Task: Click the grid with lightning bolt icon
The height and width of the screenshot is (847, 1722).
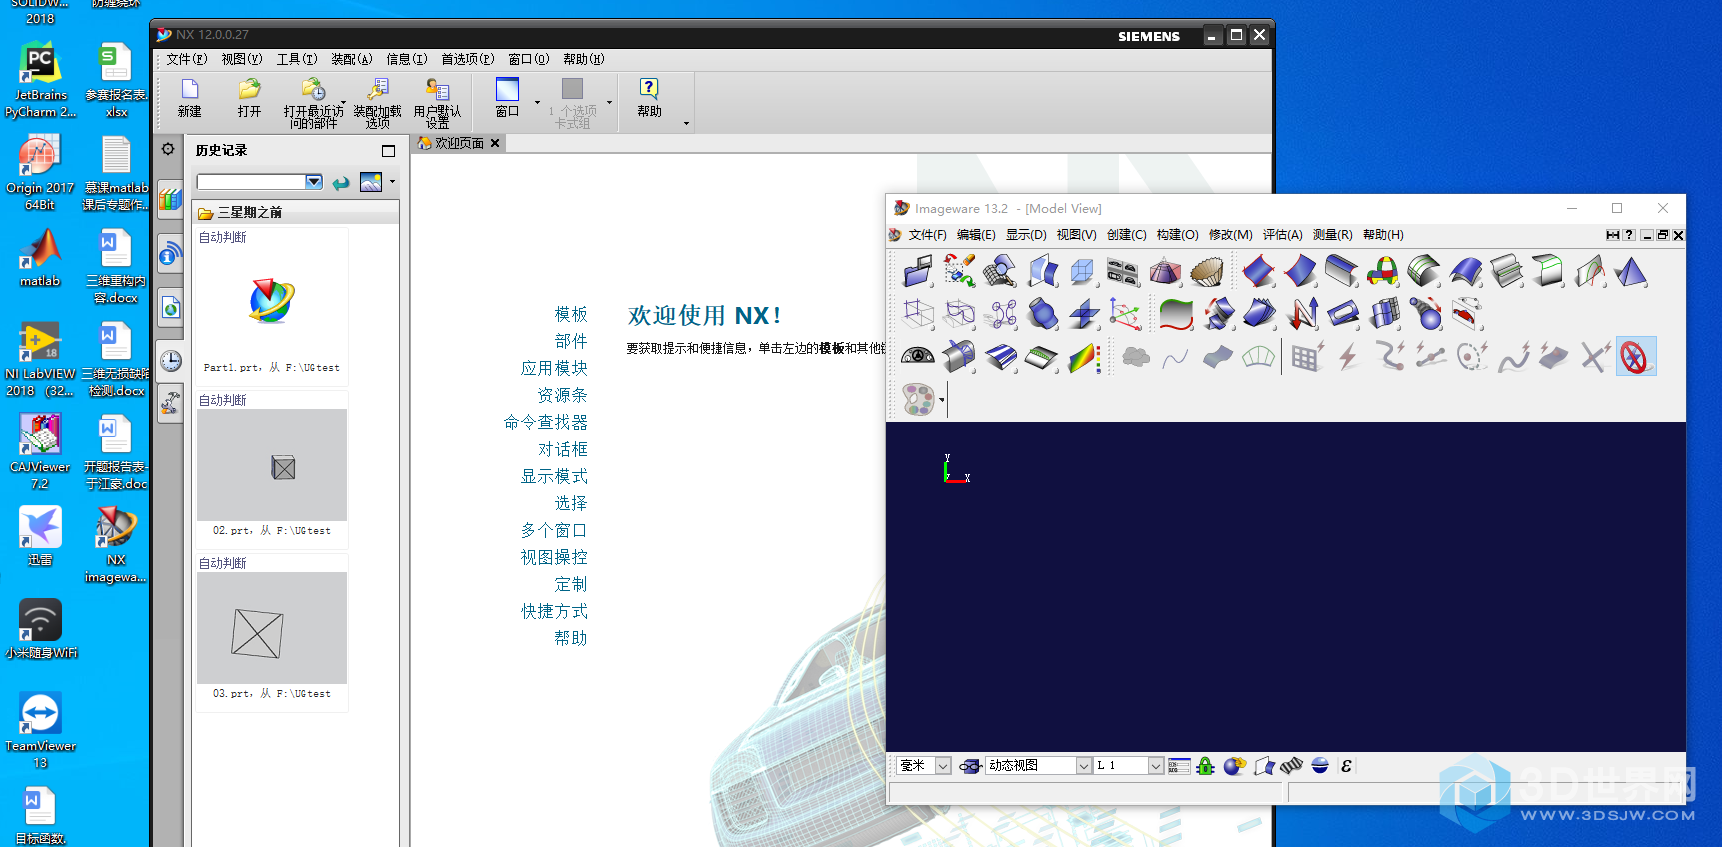Action: coord(1307,357)
